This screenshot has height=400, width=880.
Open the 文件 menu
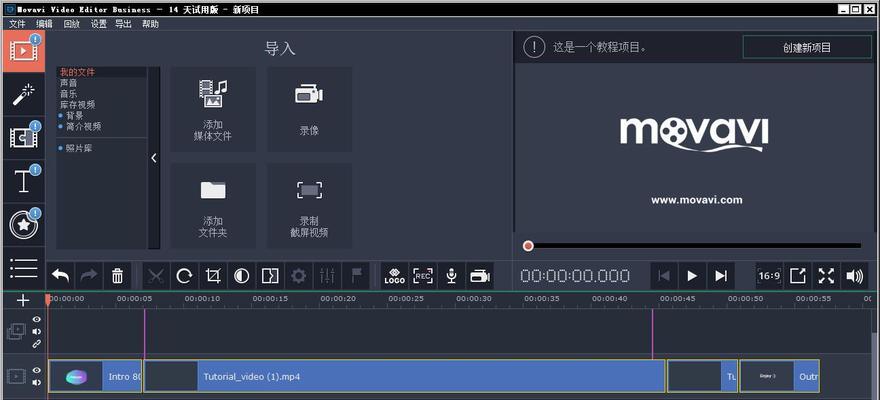click(17, 24)
